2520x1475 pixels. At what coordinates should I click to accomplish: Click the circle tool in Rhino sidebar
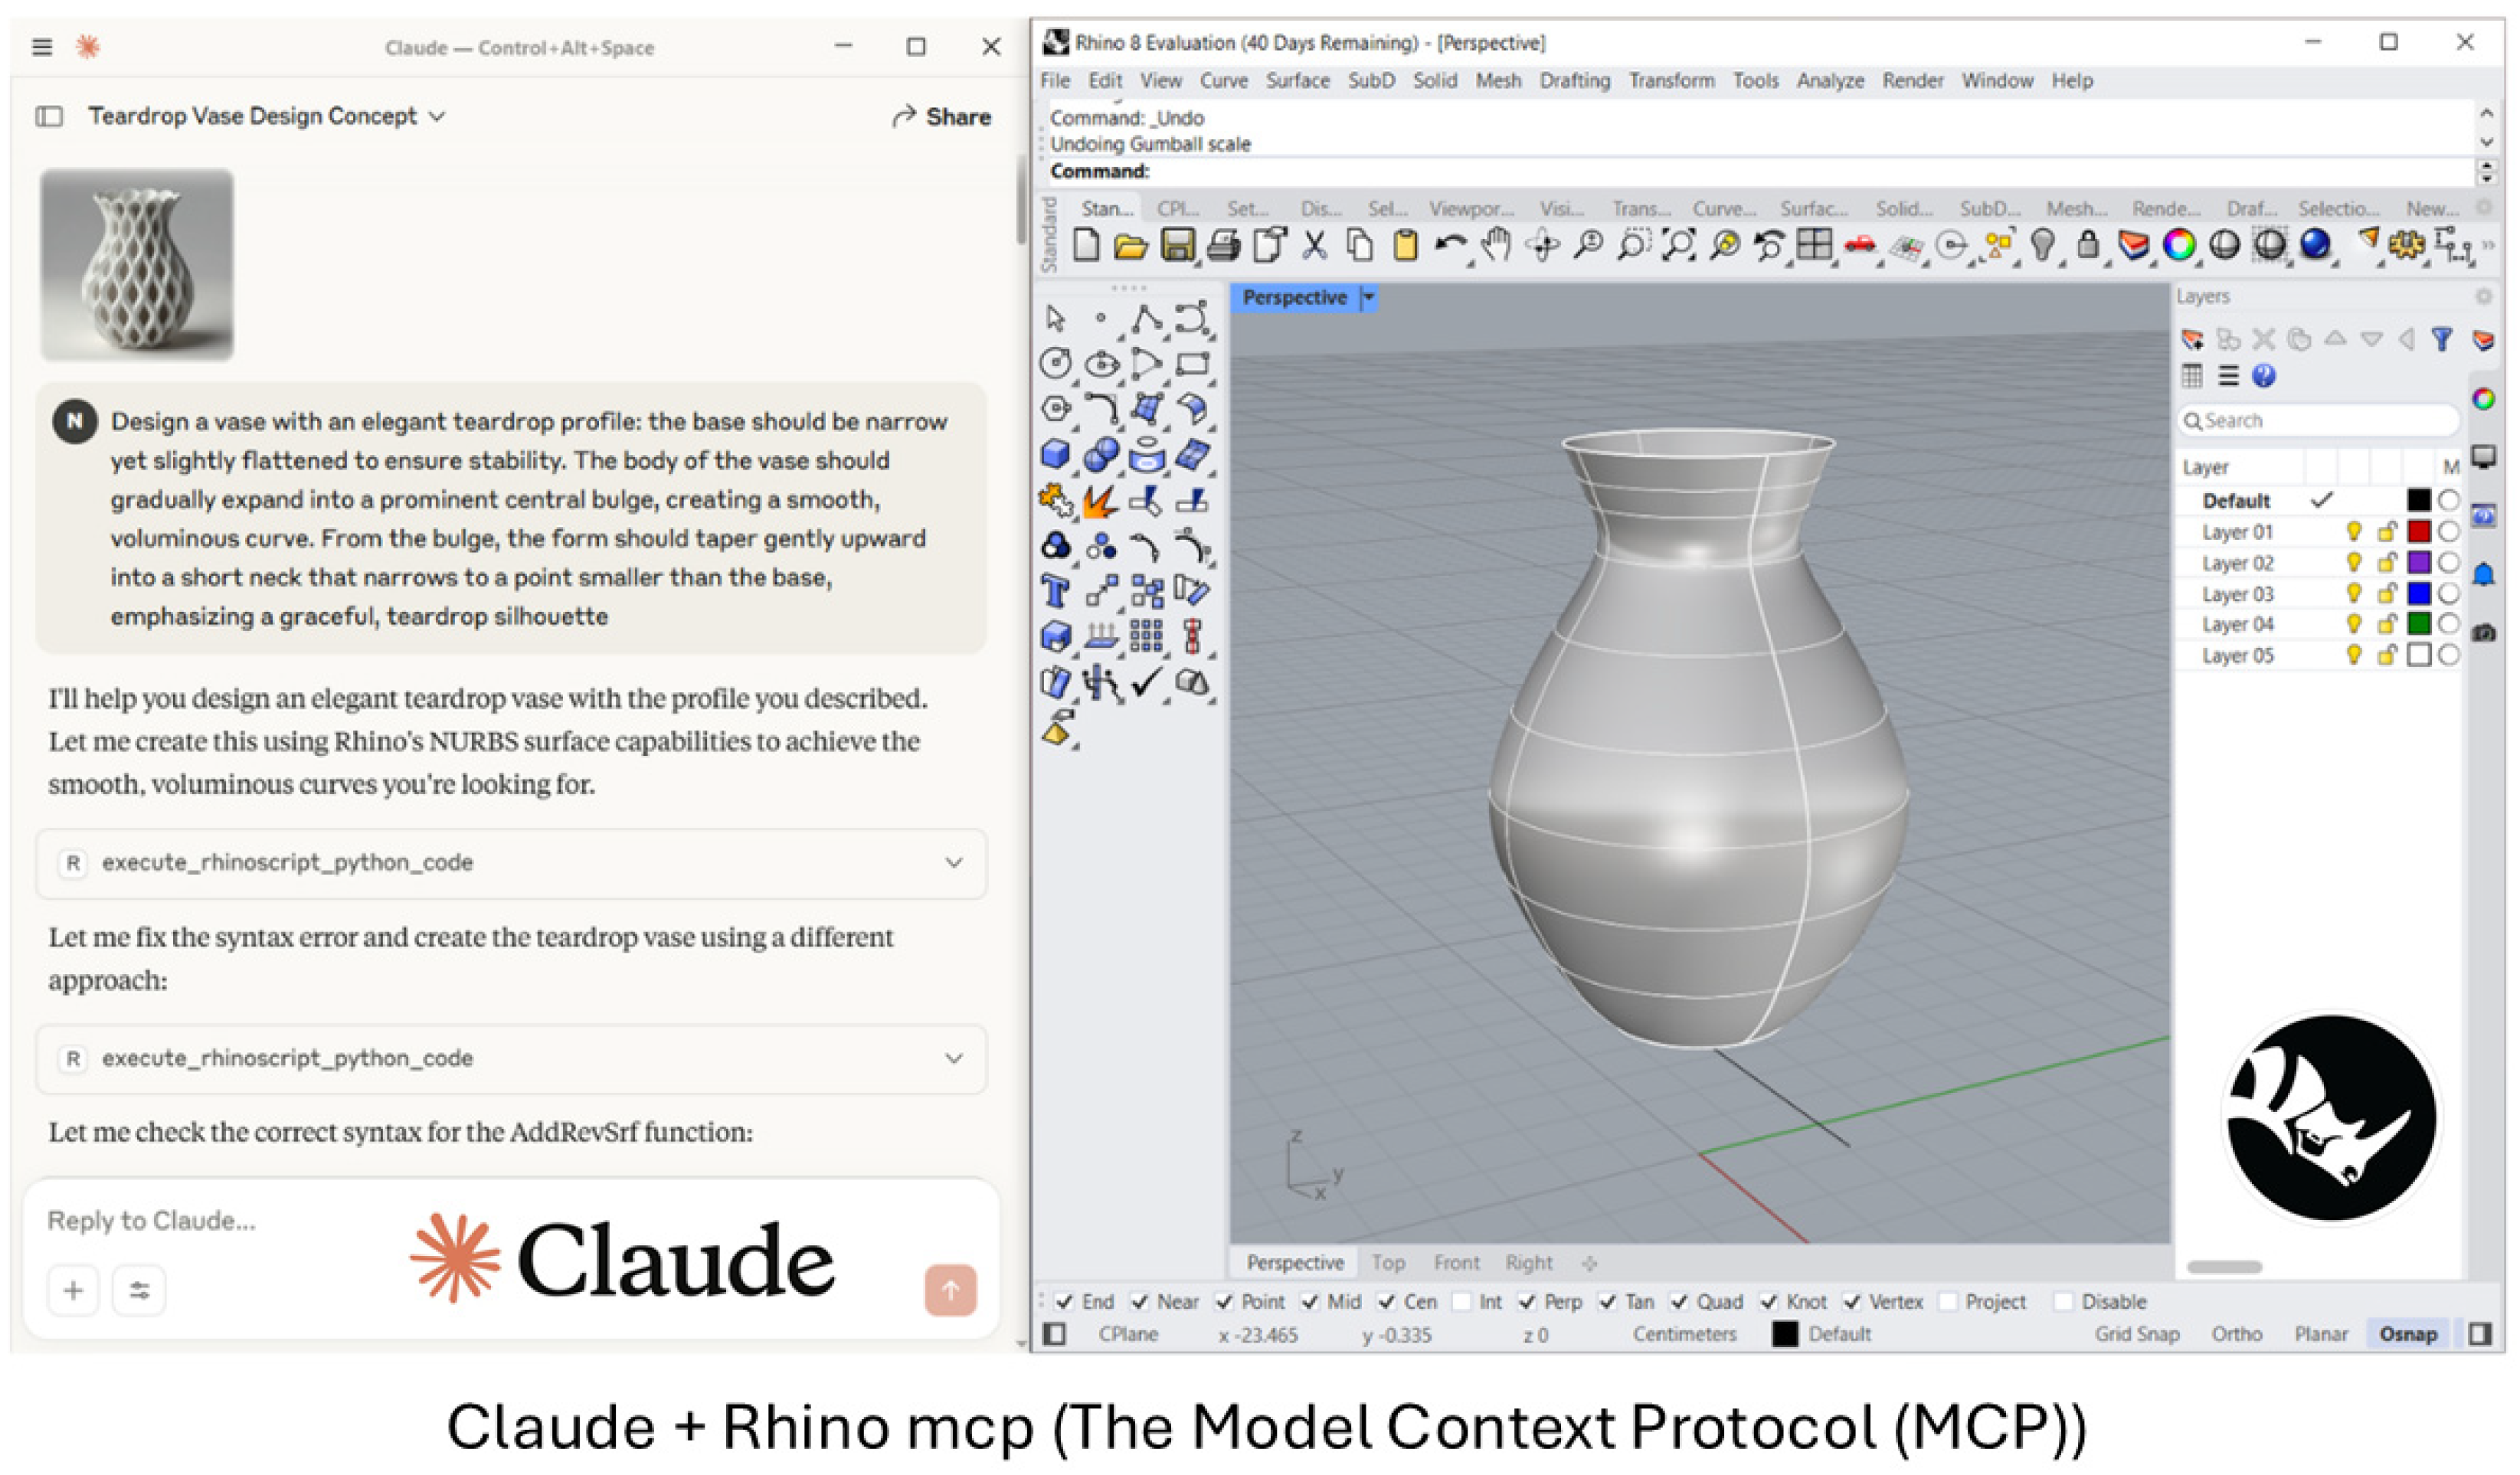tap(1055, 364)
